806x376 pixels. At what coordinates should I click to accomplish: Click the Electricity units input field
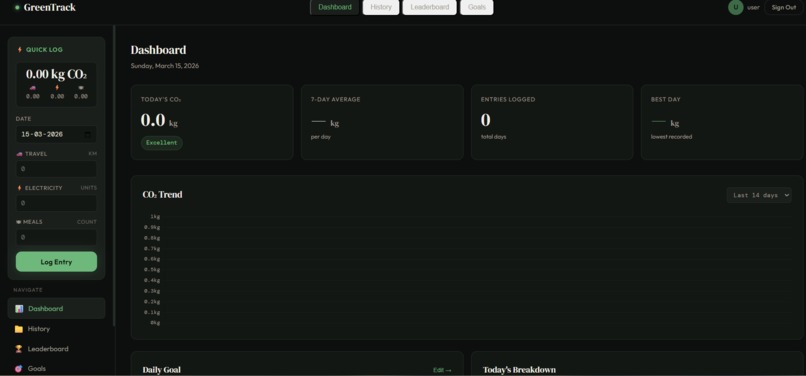(56, 203)
